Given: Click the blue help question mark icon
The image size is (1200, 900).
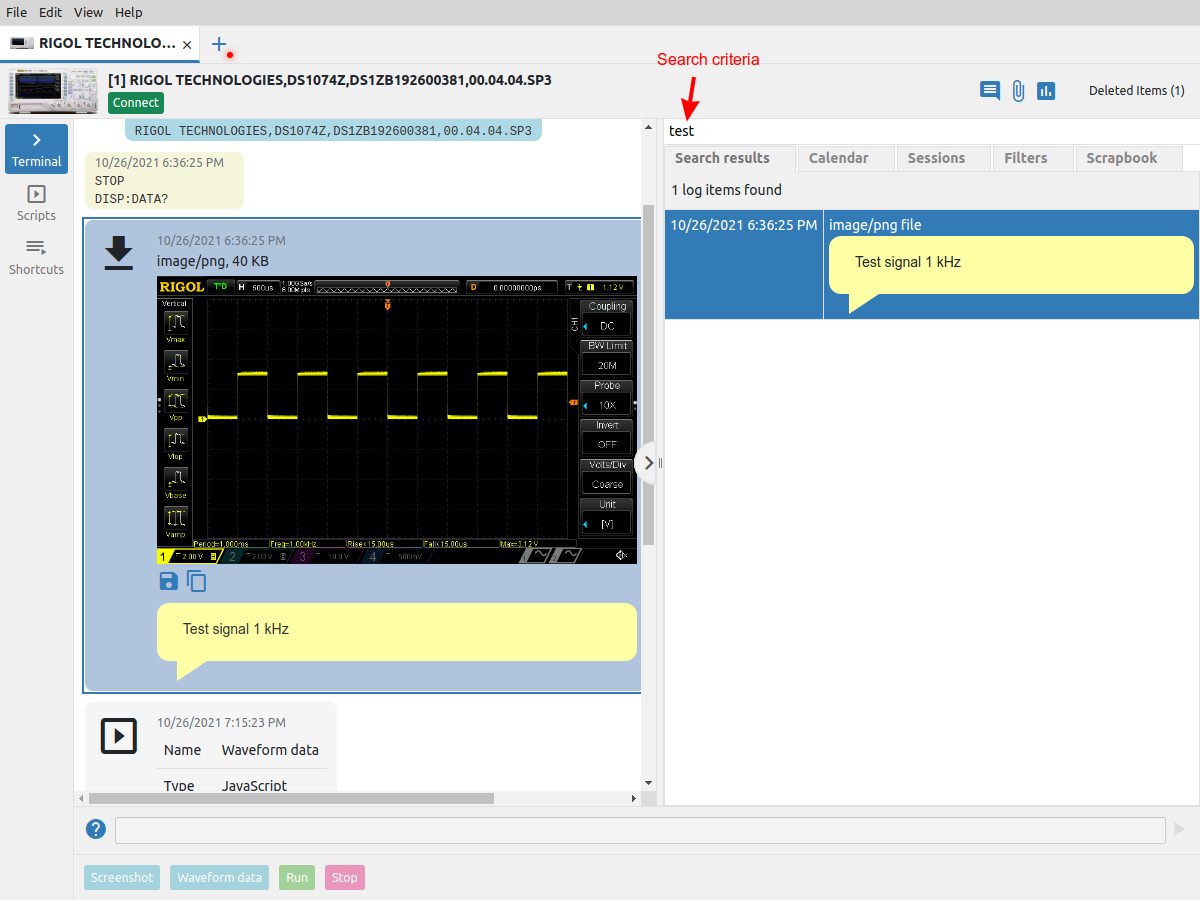Looking at the screenshot, I should pyautogui.click(x=96, y=829).
